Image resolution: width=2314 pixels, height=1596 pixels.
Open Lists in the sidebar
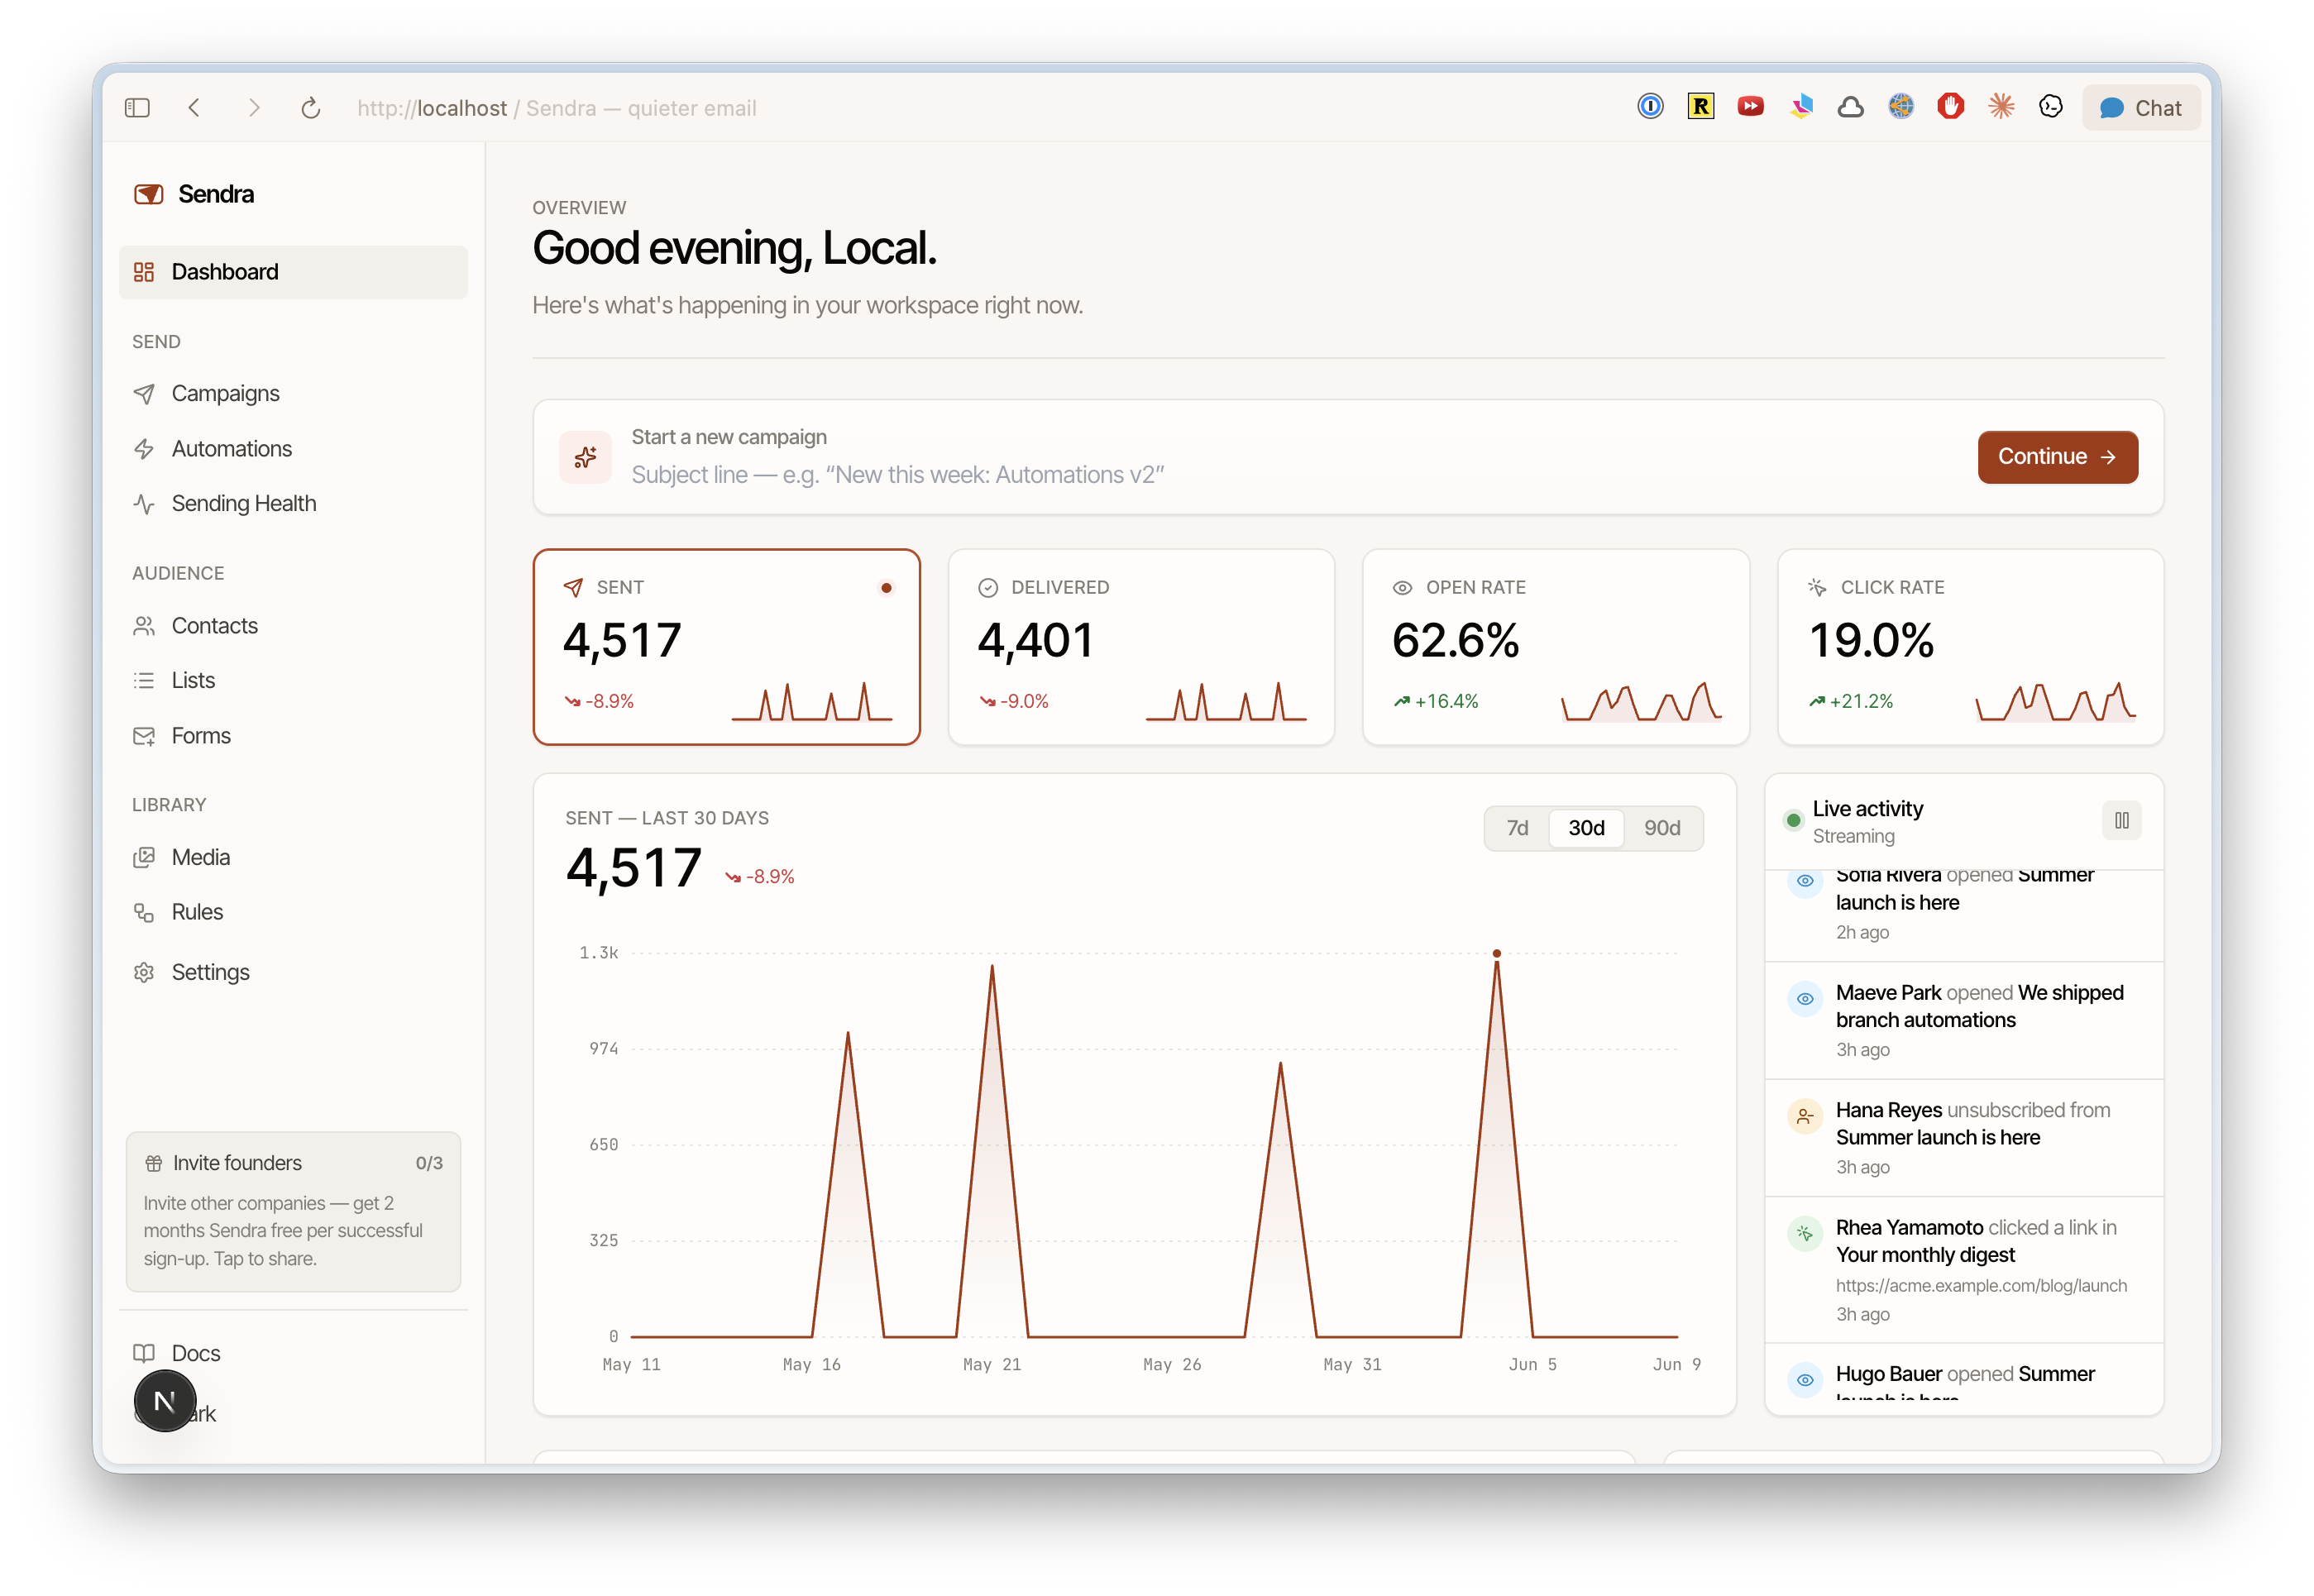[x=293, y=681]
